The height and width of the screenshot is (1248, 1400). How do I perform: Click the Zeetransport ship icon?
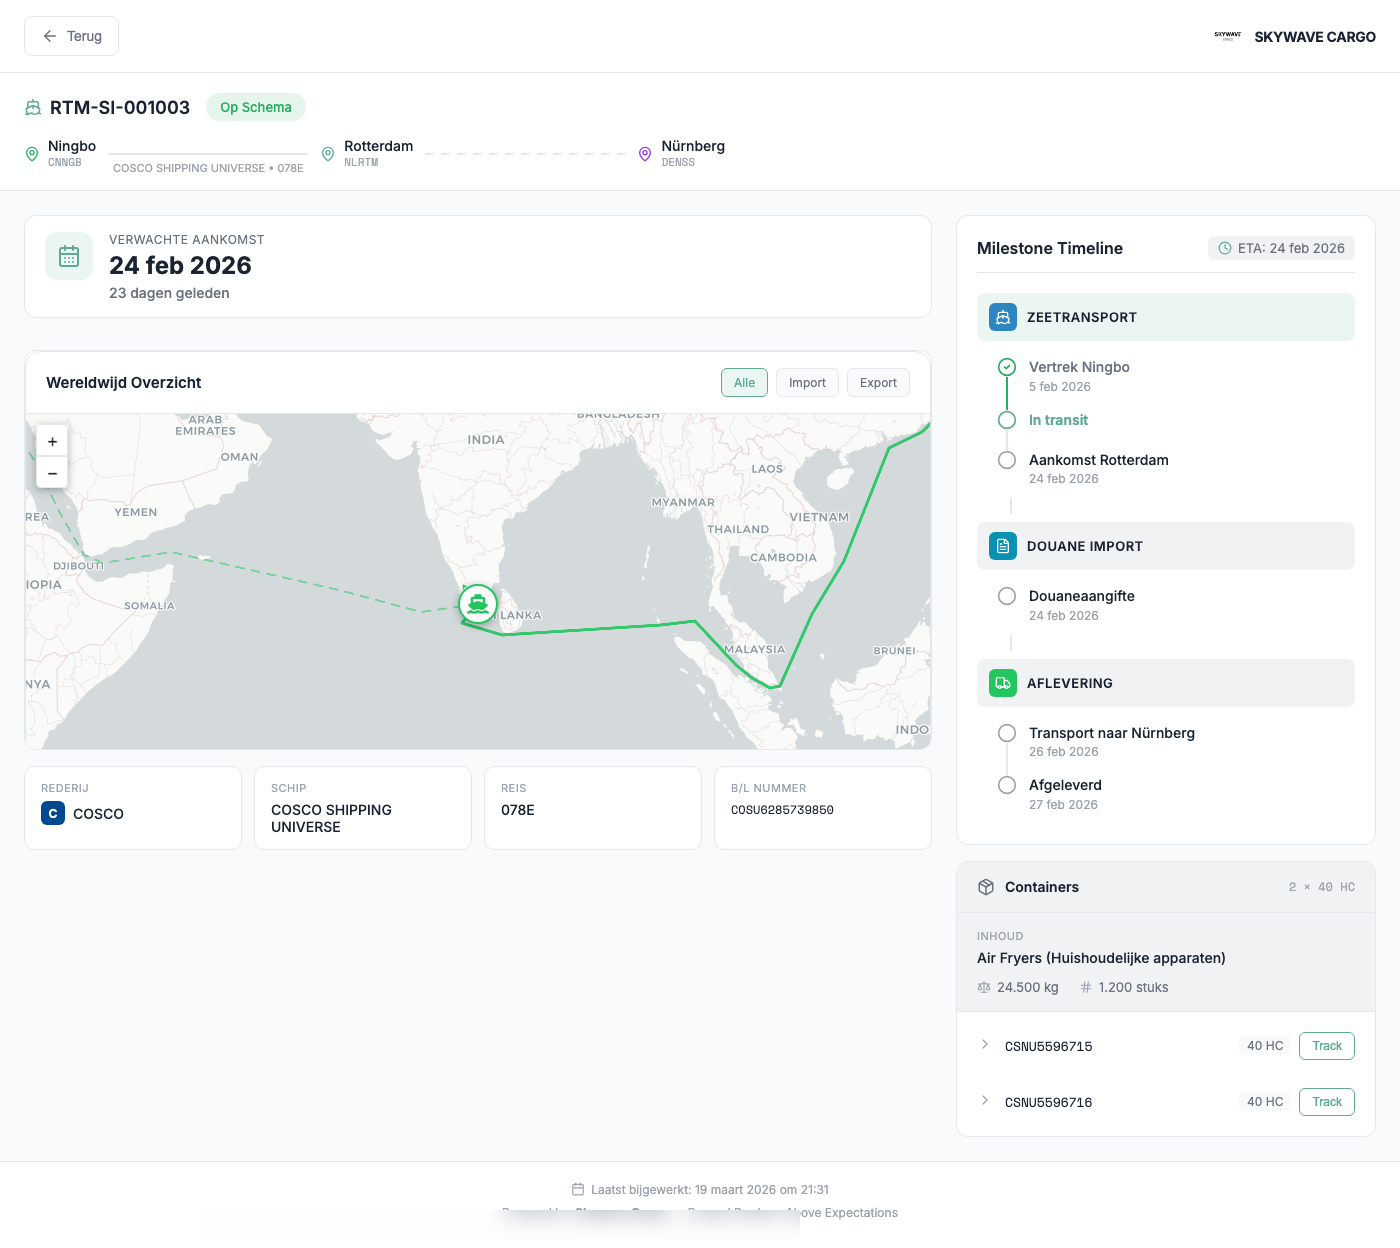[1002, 317]
